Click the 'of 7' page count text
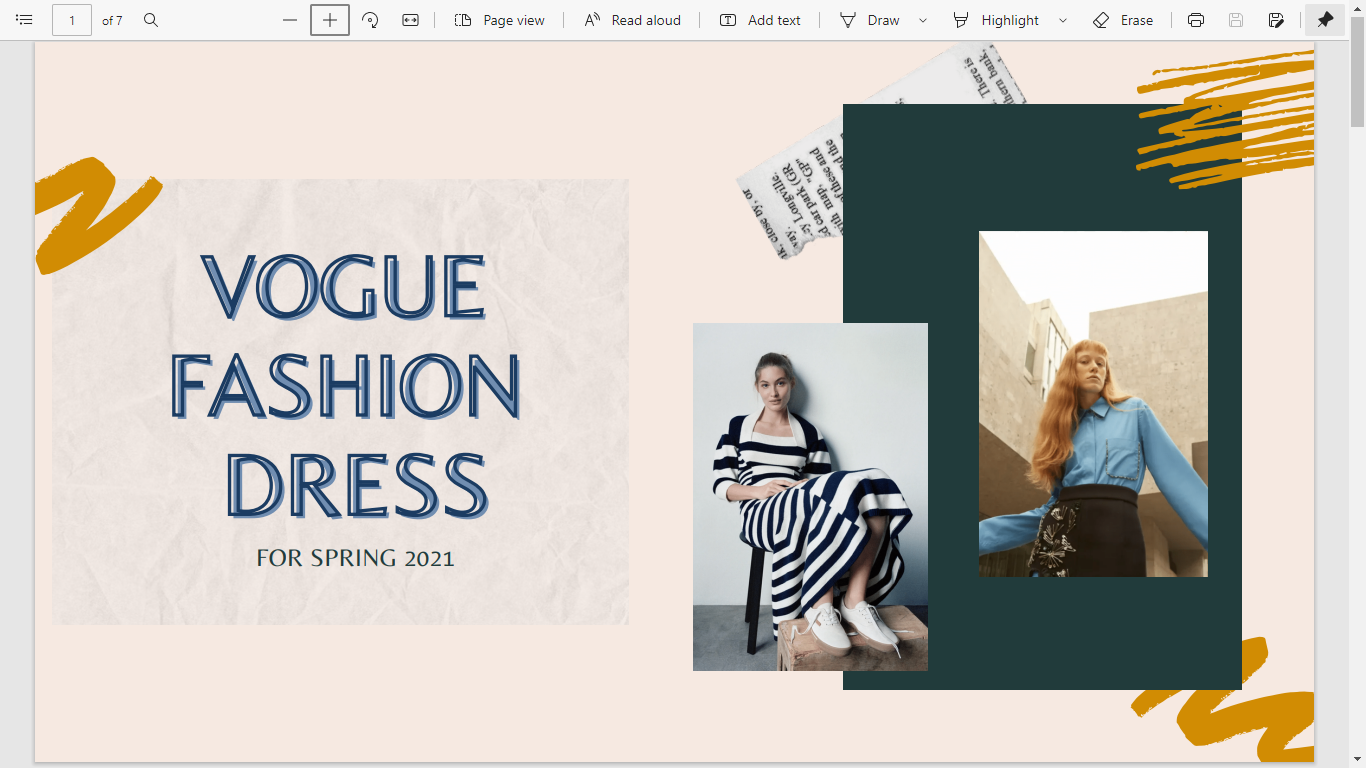 (112, 20)
